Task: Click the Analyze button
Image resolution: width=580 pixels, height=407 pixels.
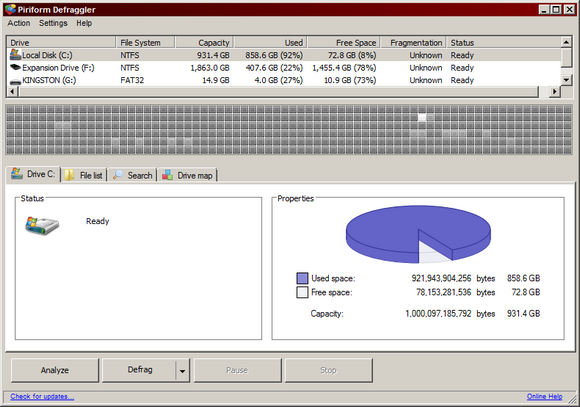Action: (55, 370)
